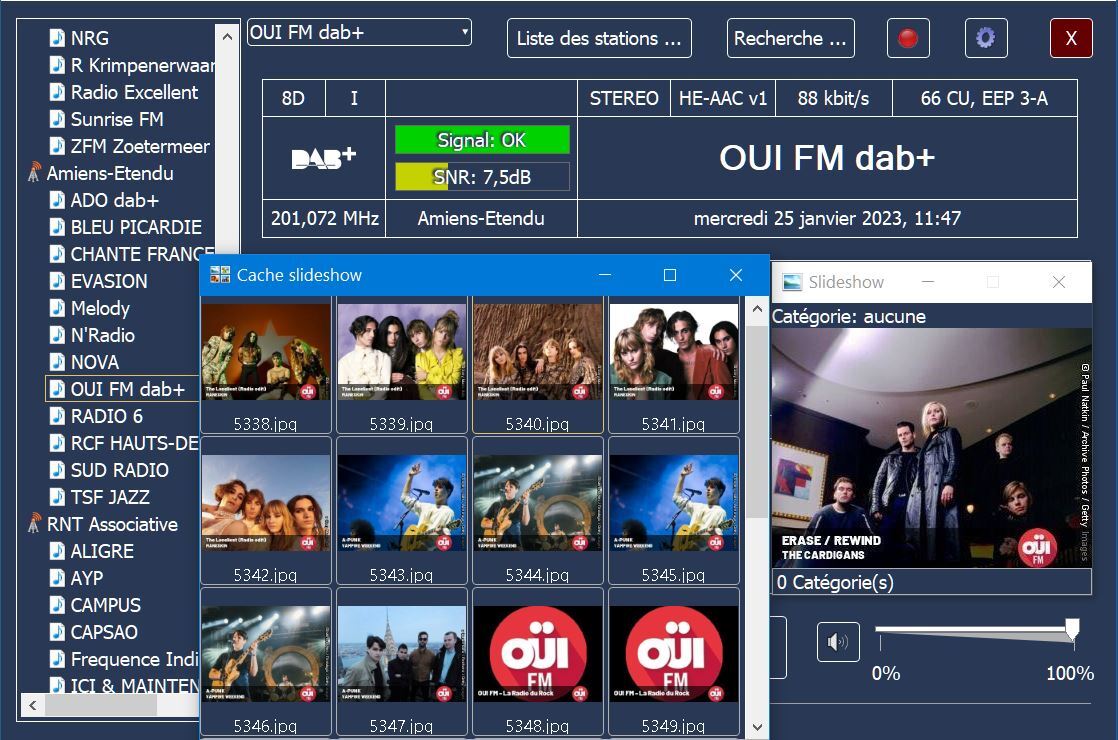1118x740 pixels.
Task: Click the Slideshow window title icon
Action: click(792, 282)
